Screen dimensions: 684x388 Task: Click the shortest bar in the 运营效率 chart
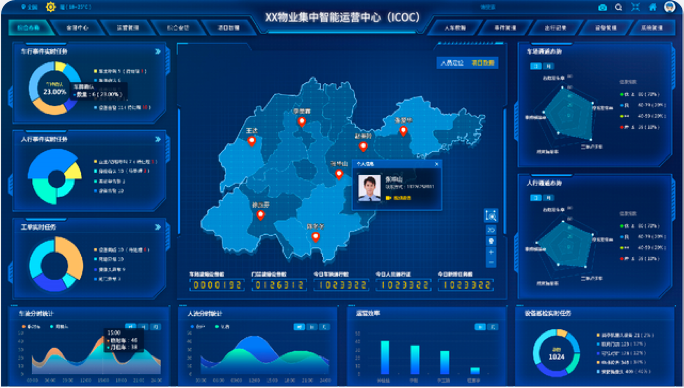click(x=475, y=371)
